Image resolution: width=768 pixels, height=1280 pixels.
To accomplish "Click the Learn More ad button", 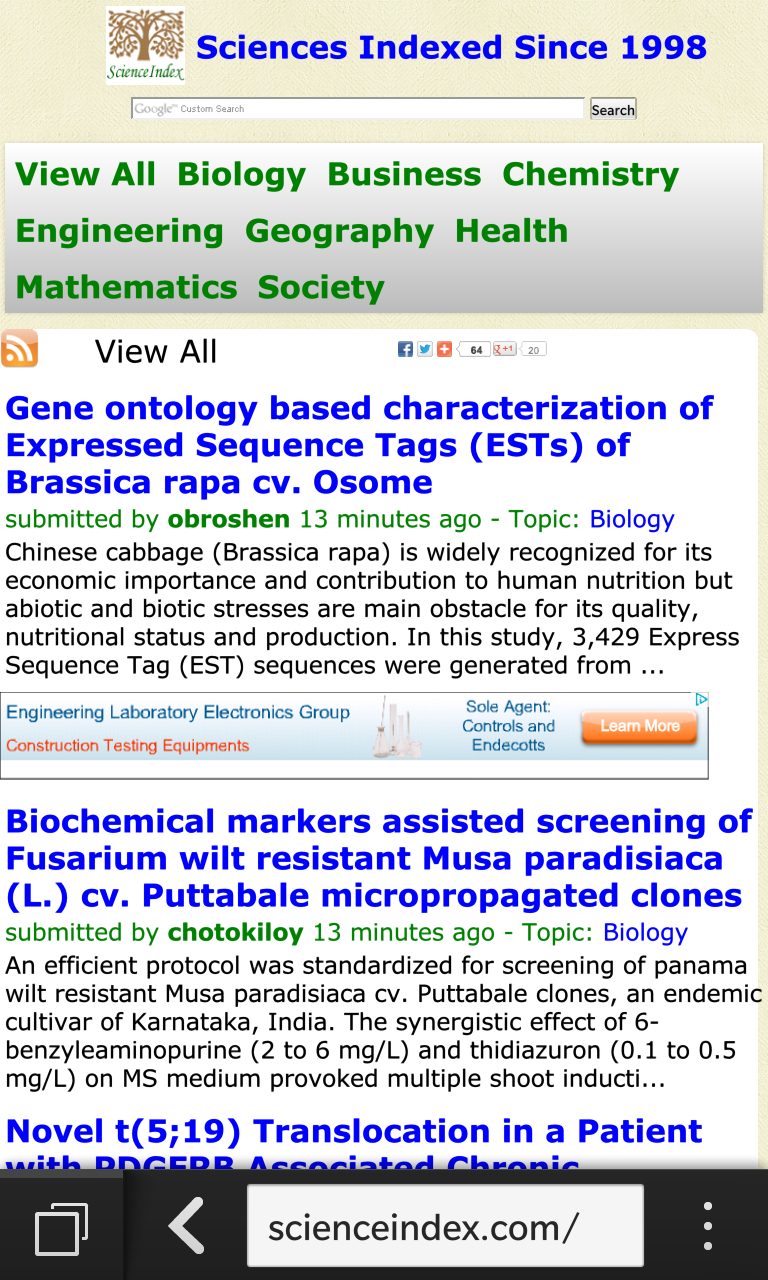I will pyautogui.click(x=639, y=727).
